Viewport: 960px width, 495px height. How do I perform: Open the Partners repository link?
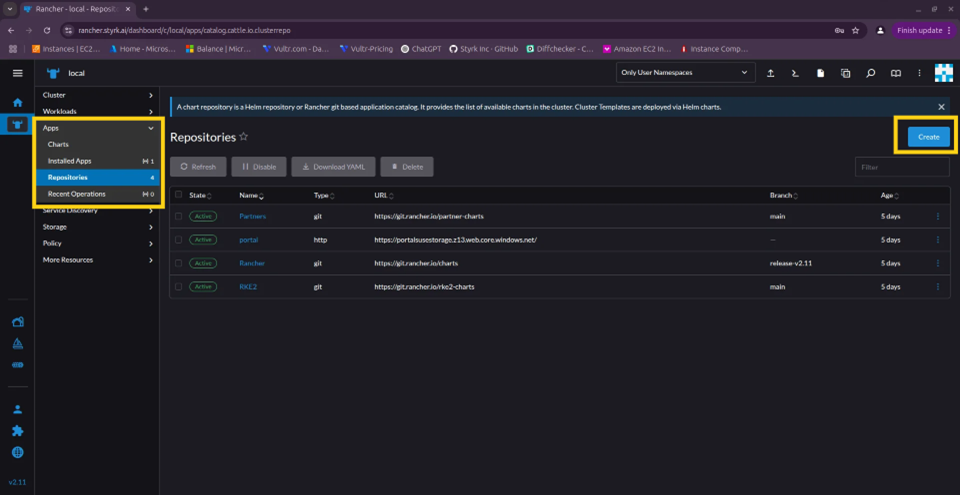click(x=252, y=216)
